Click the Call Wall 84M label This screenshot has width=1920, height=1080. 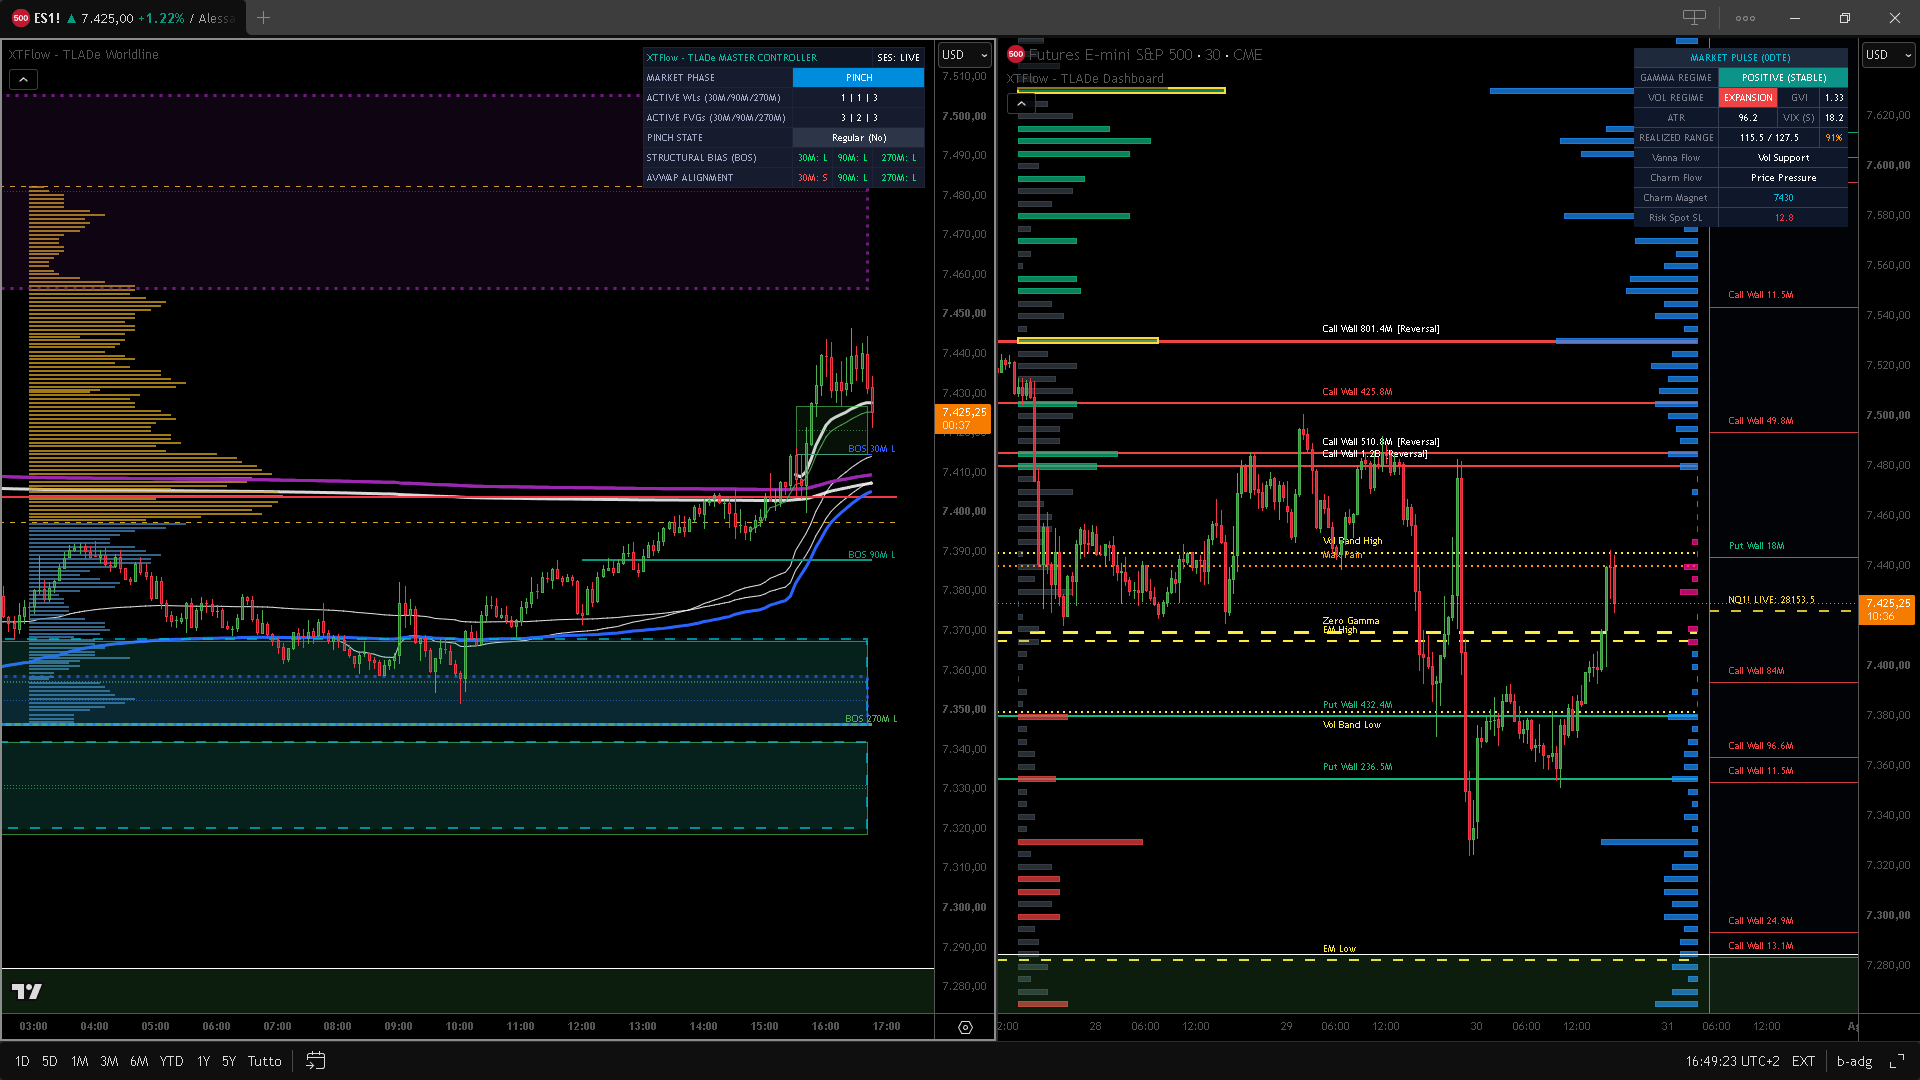[x=1756, y=671]
